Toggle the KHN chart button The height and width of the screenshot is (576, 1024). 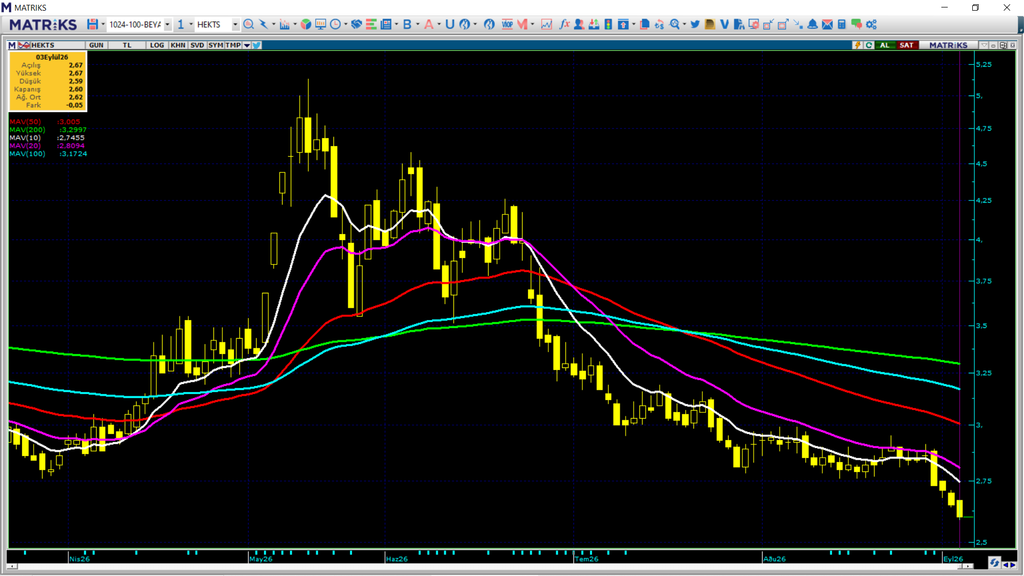178,45
